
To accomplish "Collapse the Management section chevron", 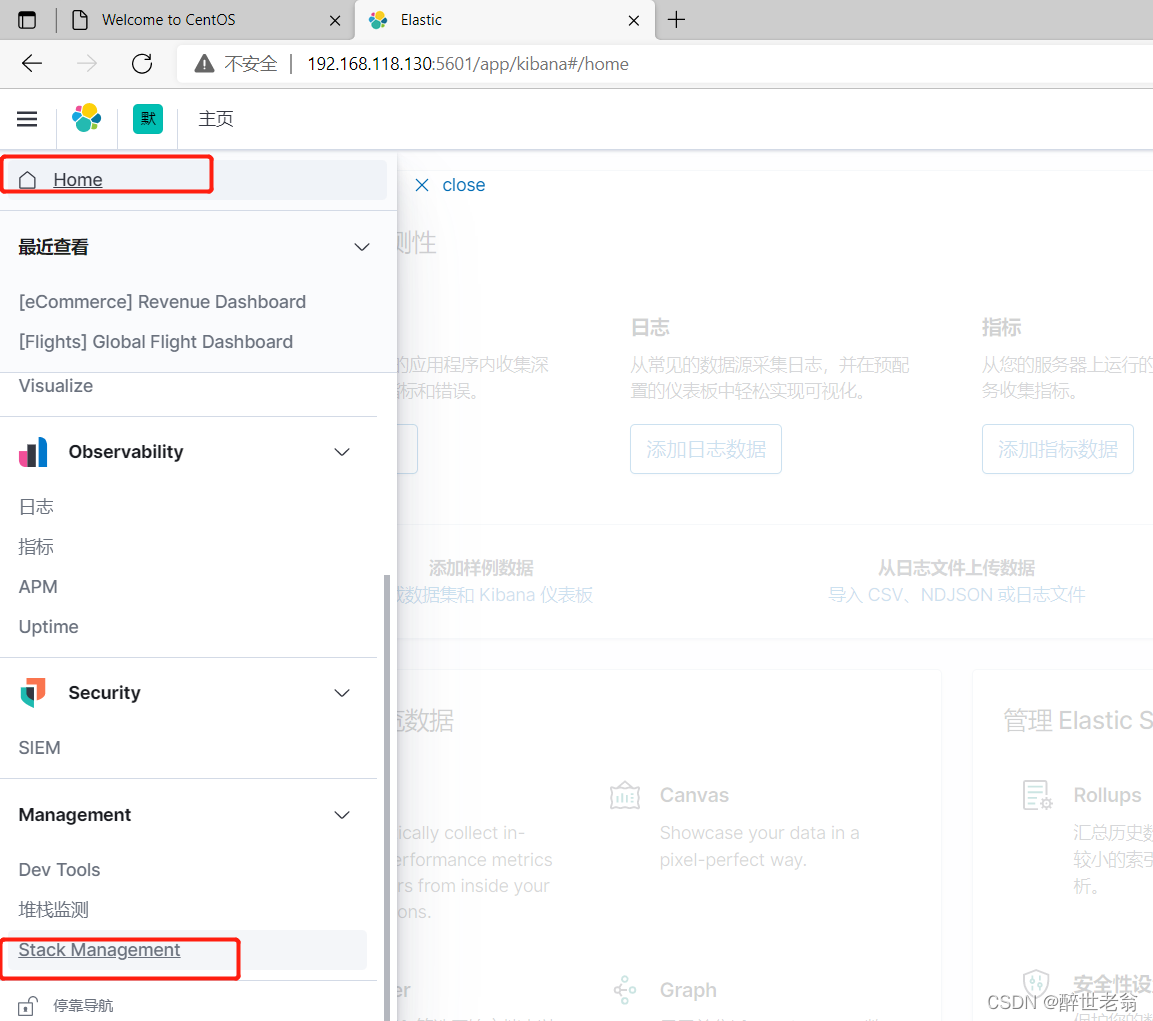I will click(342, 815).
